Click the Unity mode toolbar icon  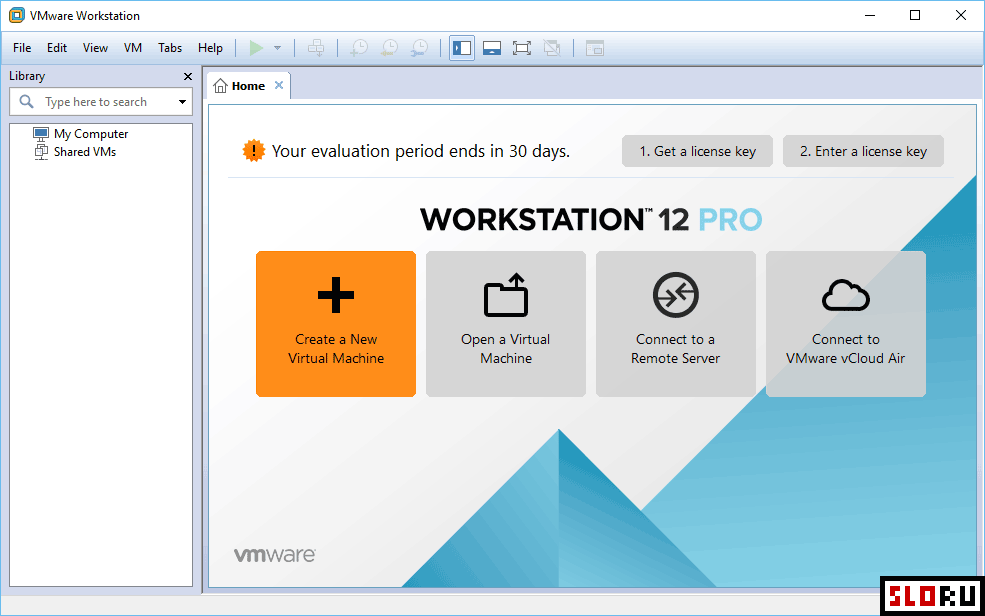[x=552, y=48]
